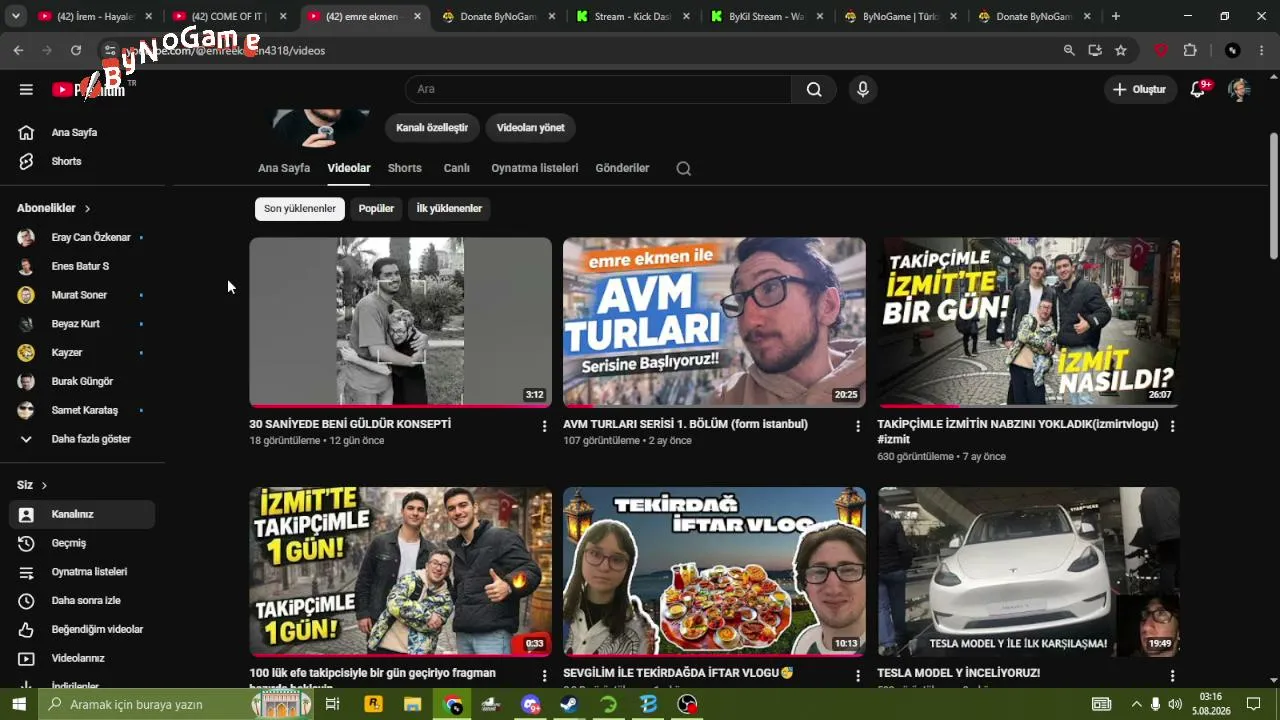Viewport: 1280px width, 720px height.
Task: Open Kanalınız in the sidebar
Action: 82,514
